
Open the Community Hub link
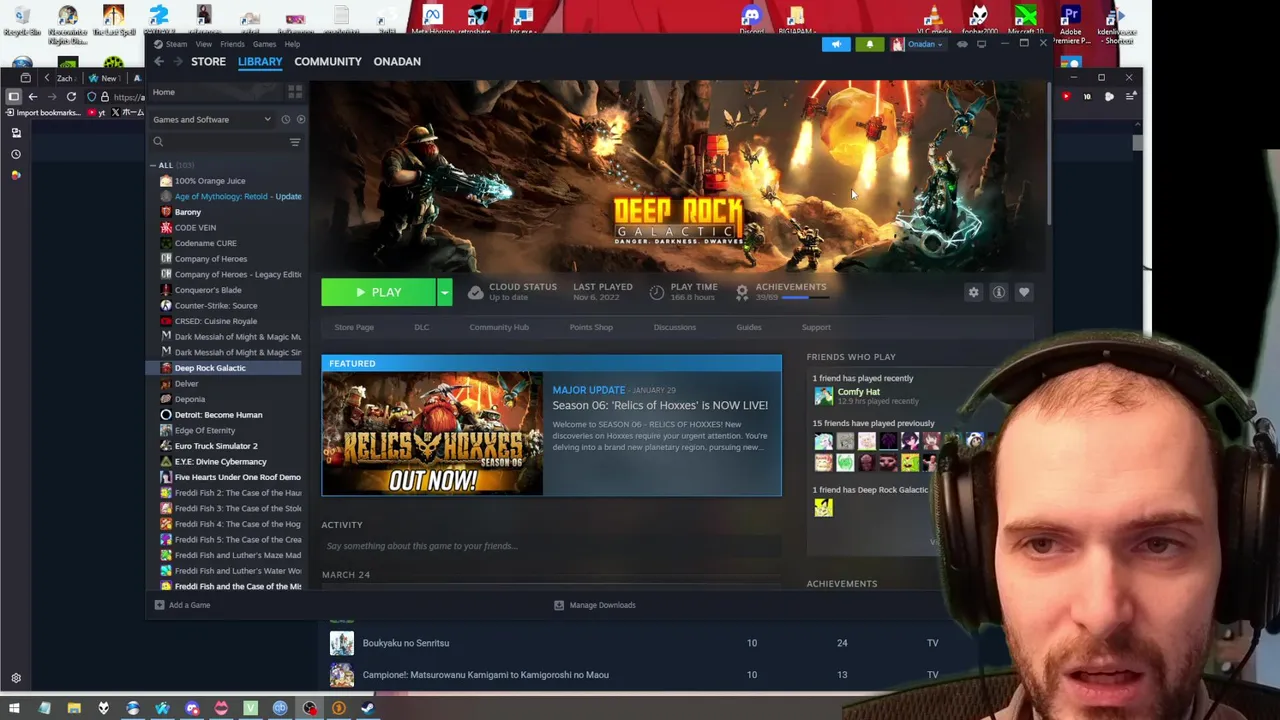tap(499, 327)
